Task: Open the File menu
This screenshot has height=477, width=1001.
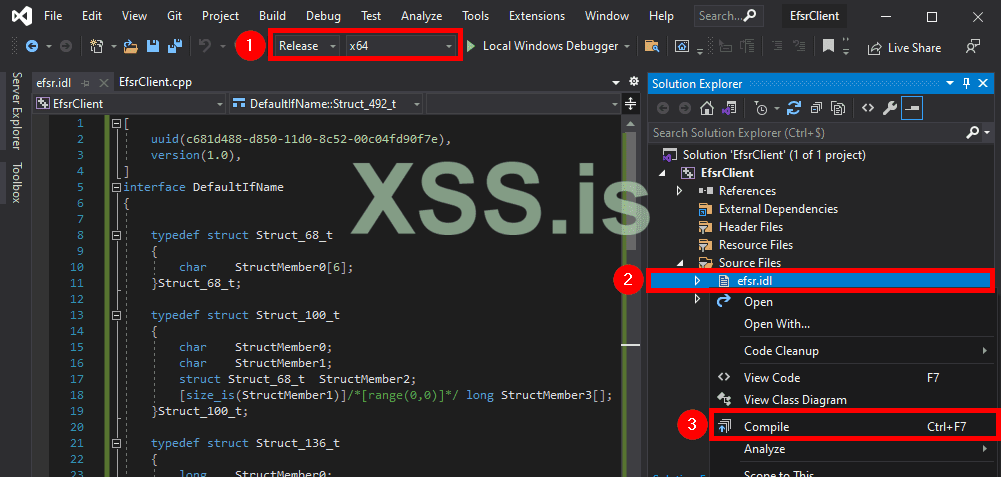Action: point(52,16)
